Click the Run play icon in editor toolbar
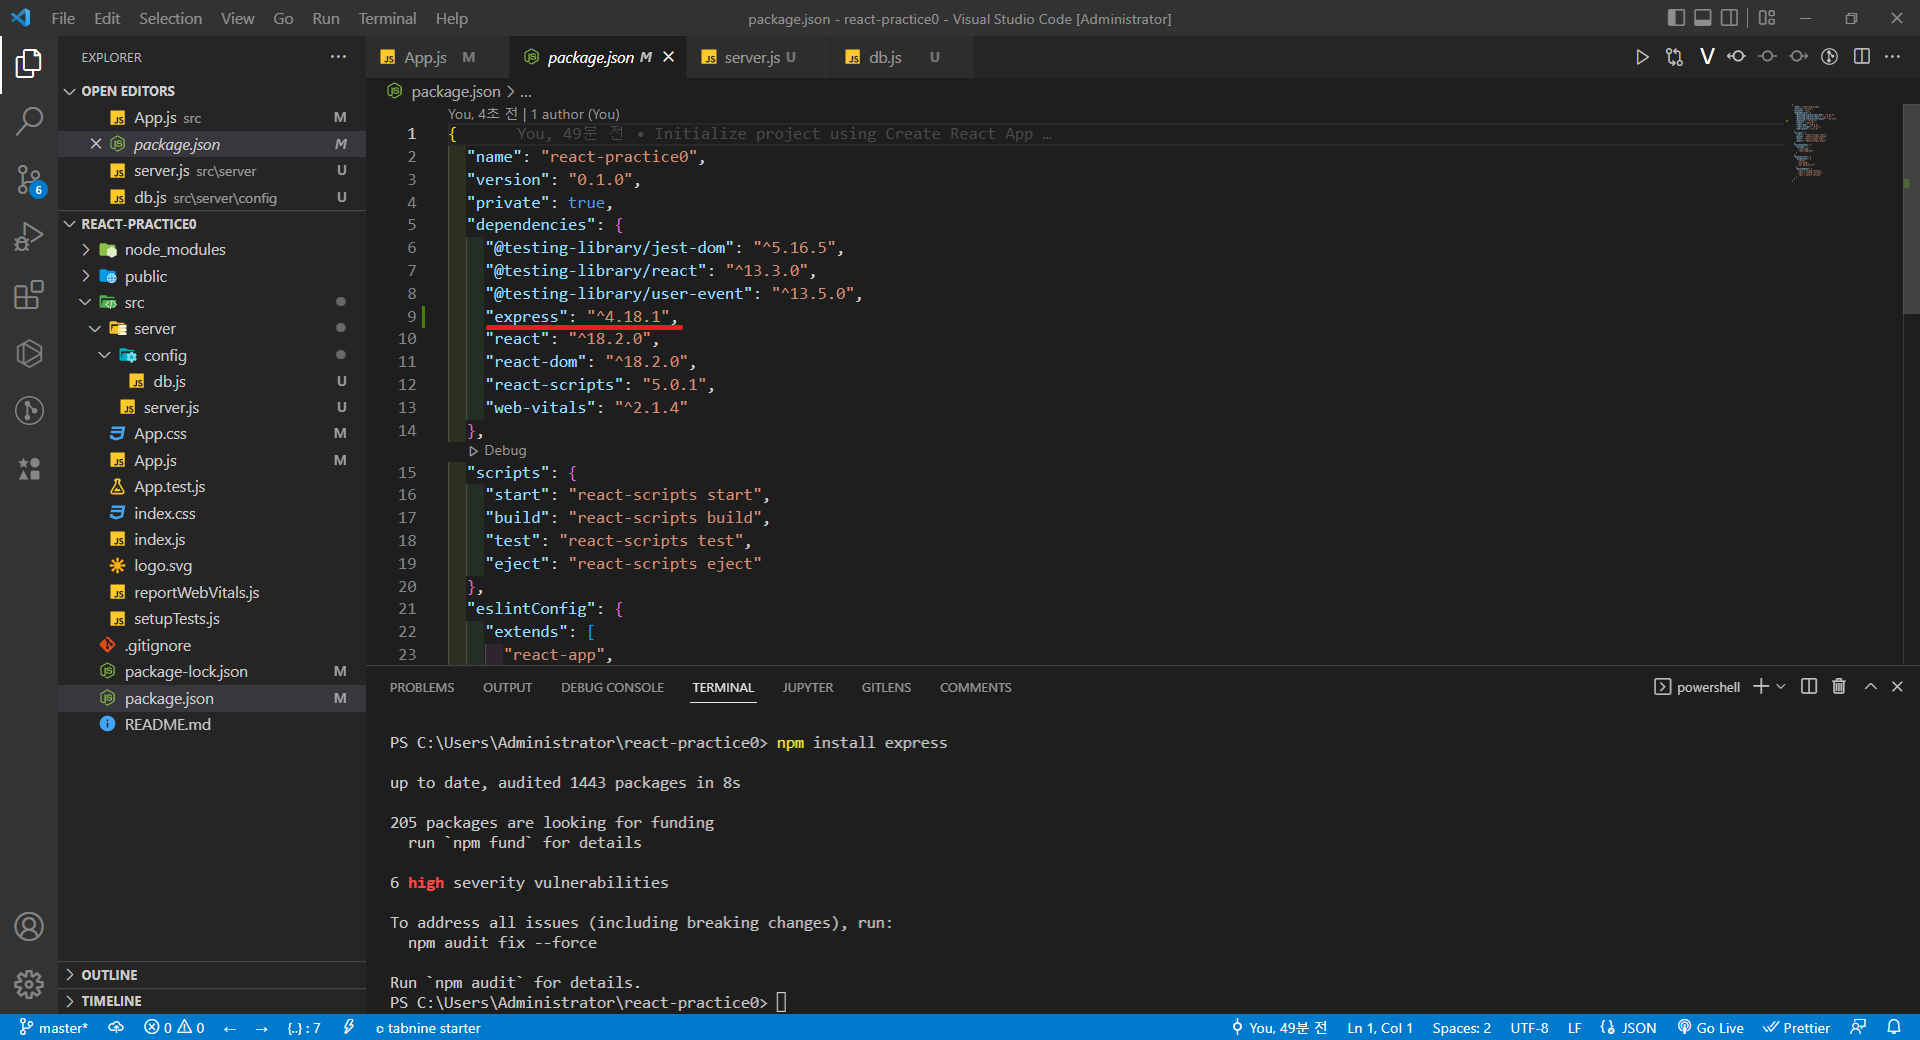This screenshot has height=1040, width=1920. click(x=1642, y=57)
